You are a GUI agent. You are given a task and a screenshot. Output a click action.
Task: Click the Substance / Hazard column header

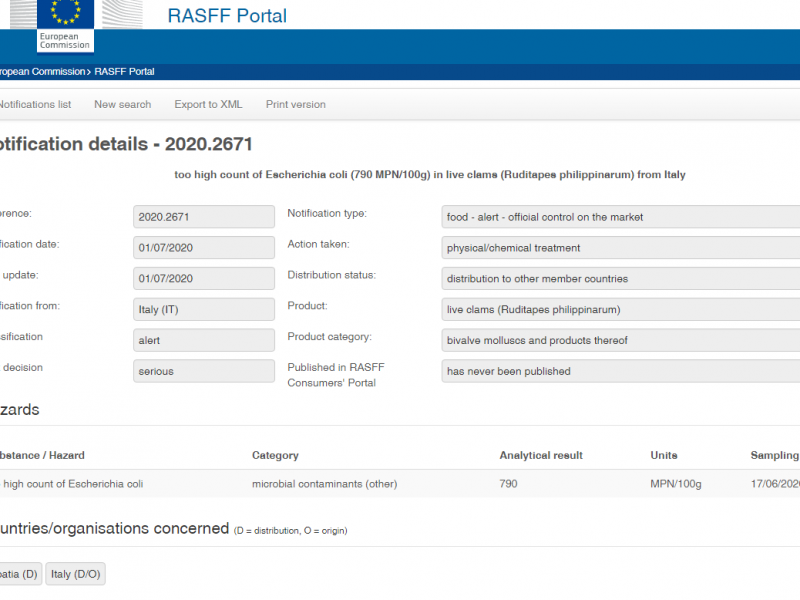tap(42, 455)
